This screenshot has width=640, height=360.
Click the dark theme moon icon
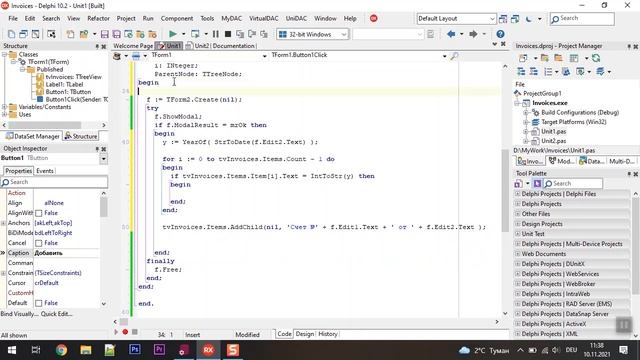coord(529,19)
